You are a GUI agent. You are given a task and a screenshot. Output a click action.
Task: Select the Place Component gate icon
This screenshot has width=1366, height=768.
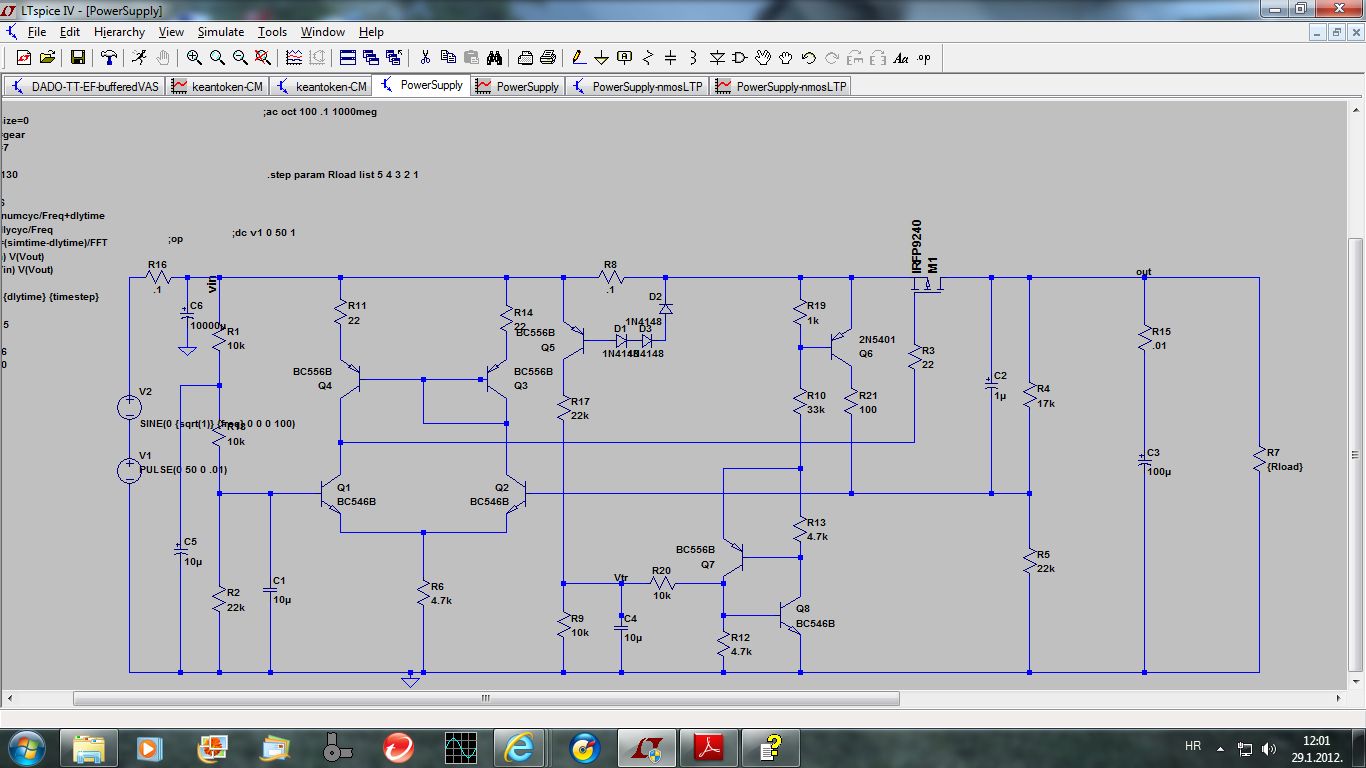pyautogui.click(x=740, y=58)
